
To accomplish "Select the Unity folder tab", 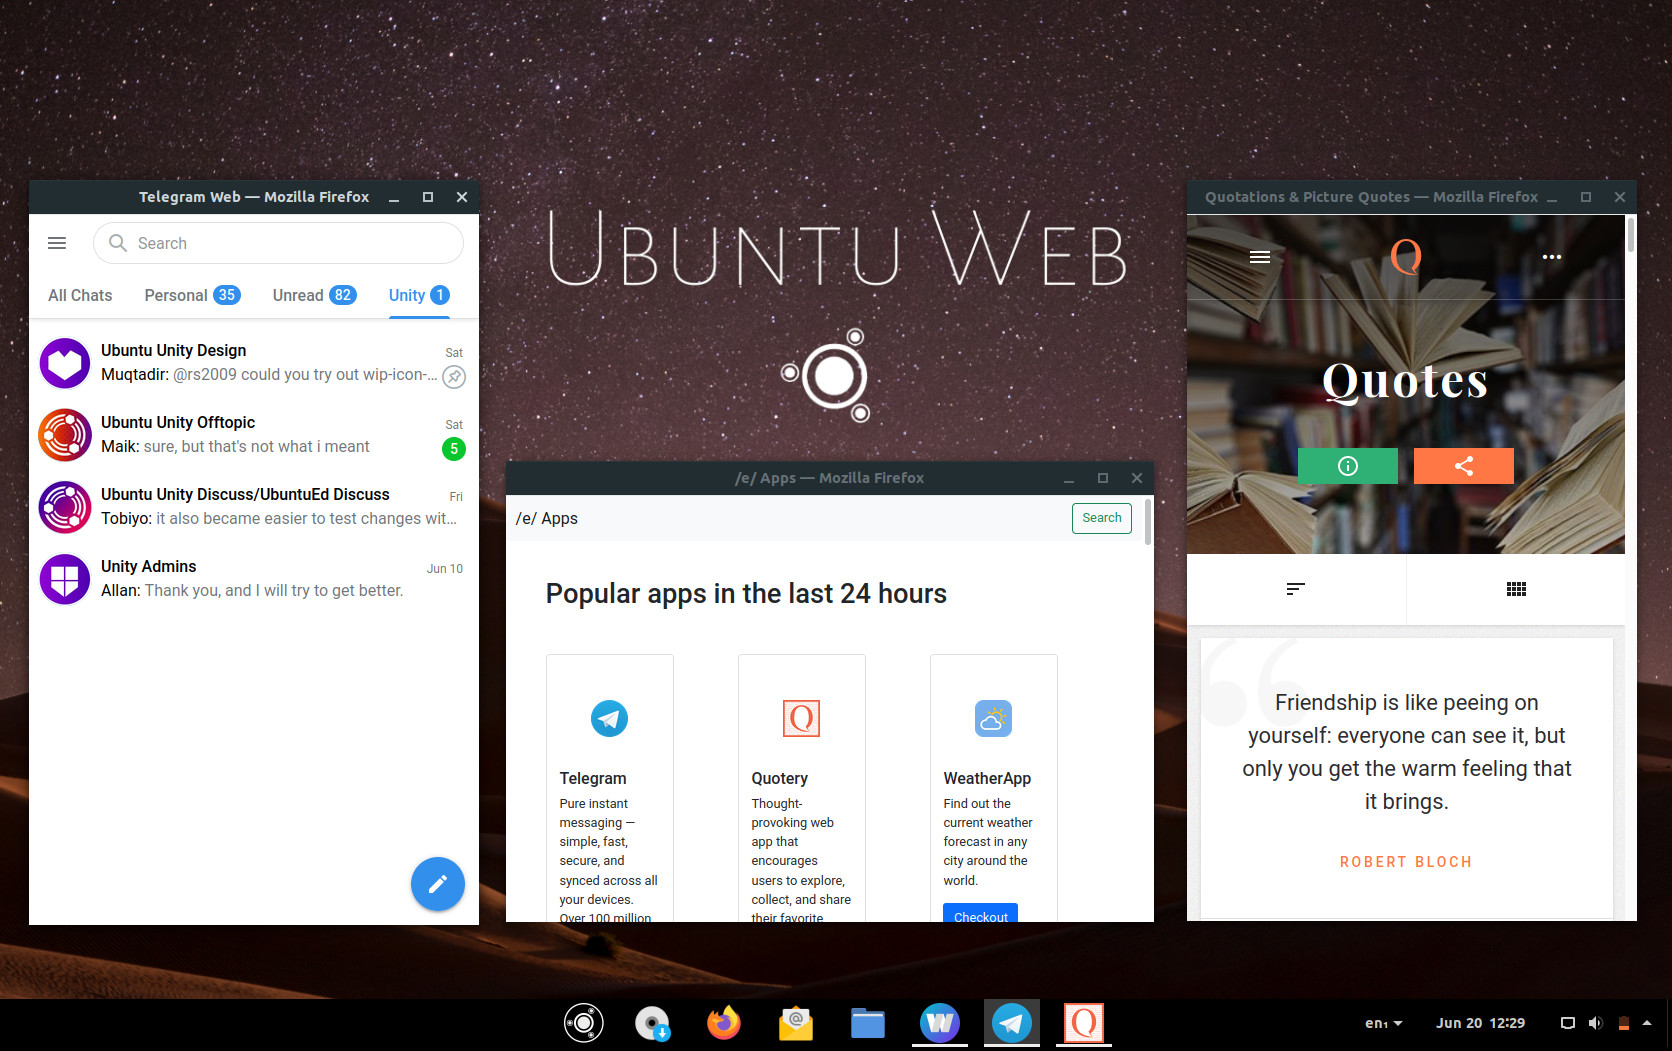I will pyautogui.click(x=419, y=295).
